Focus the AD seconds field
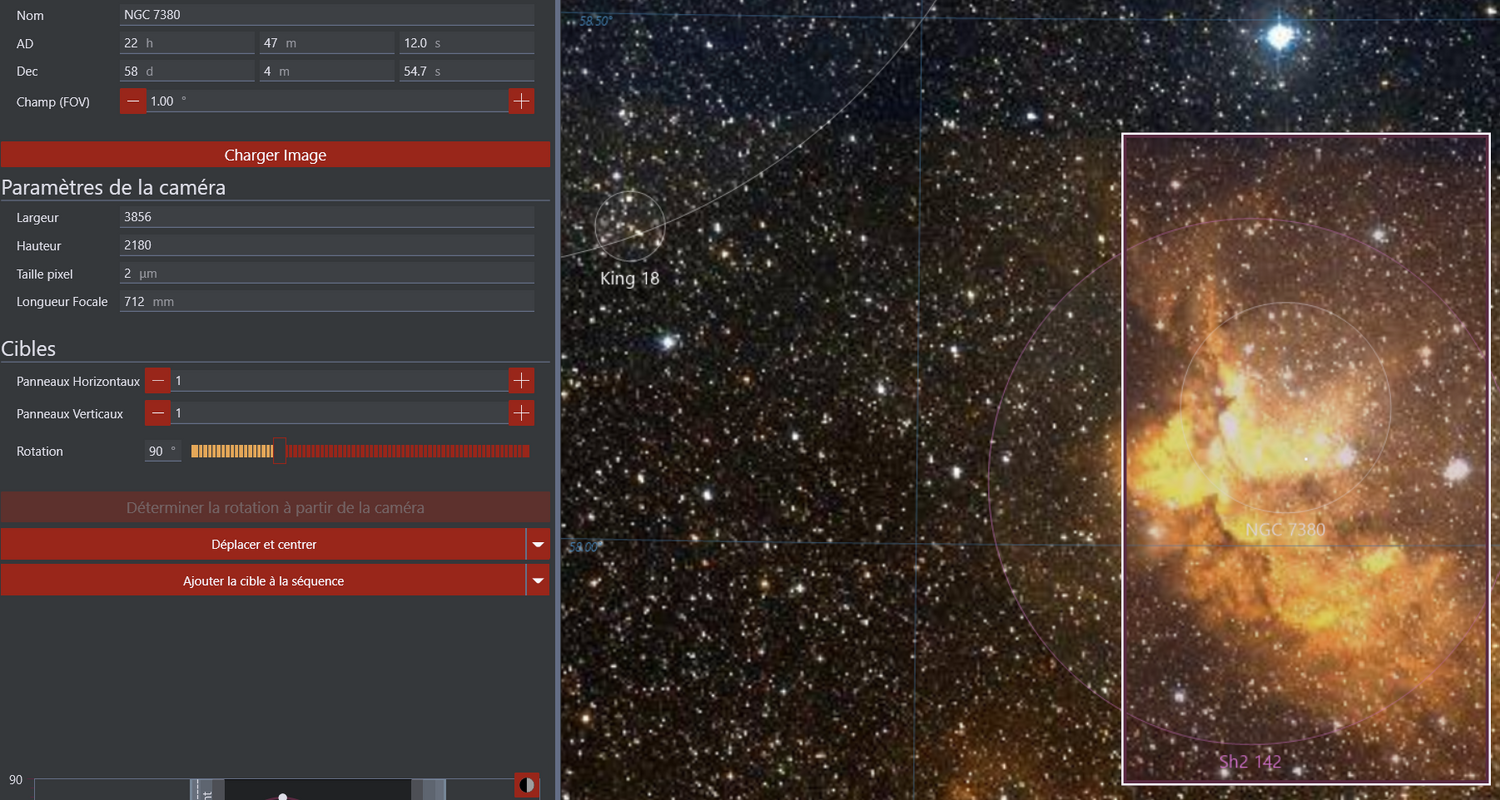Screen dimensions: 1500x800 coord(467,44)
